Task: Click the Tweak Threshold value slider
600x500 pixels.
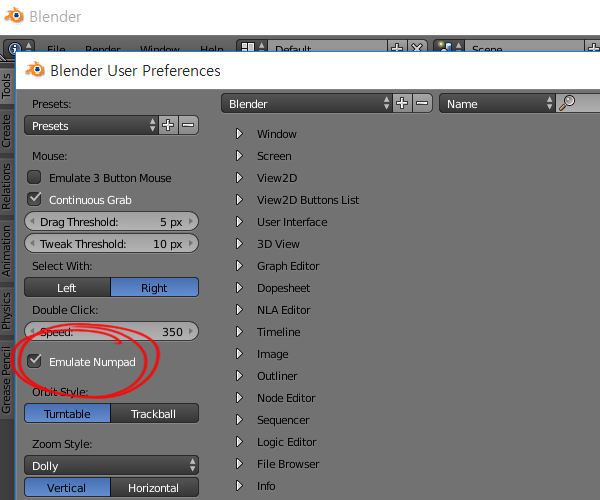Action: 111,243
